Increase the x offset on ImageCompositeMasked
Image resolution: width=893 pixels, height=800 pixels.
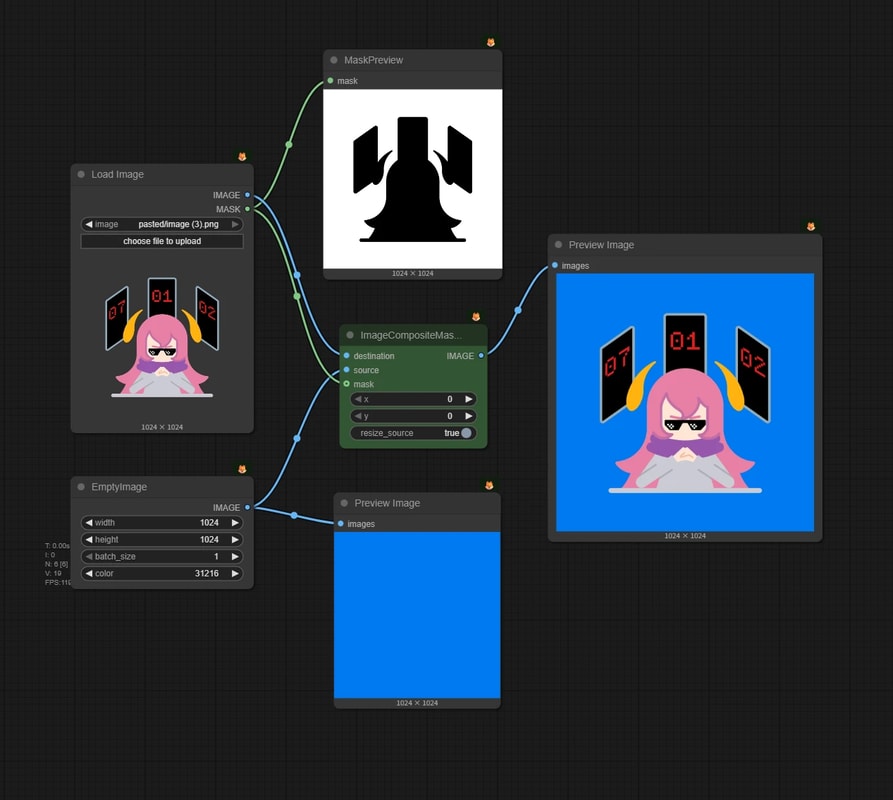[x=468, y=399]
